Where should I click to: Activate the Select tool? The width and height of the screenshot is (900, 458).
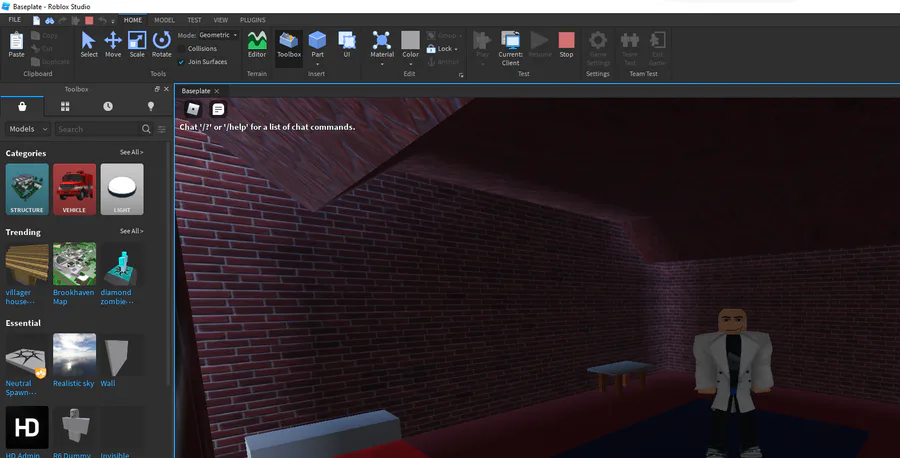coord(88,44)
